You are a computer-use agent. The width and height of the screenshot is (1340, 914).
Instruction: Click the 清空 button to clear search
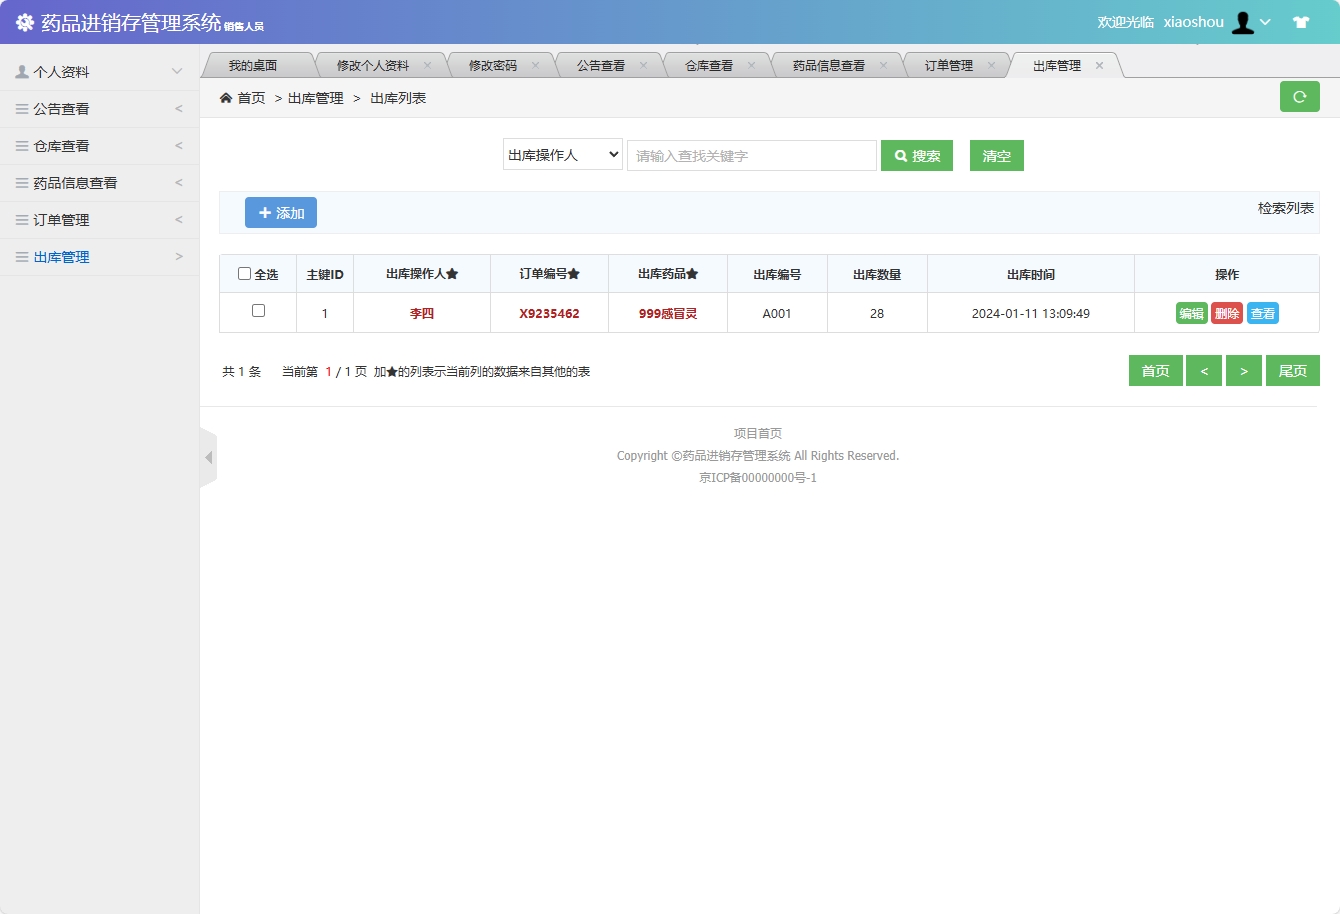tap(996, 155)
